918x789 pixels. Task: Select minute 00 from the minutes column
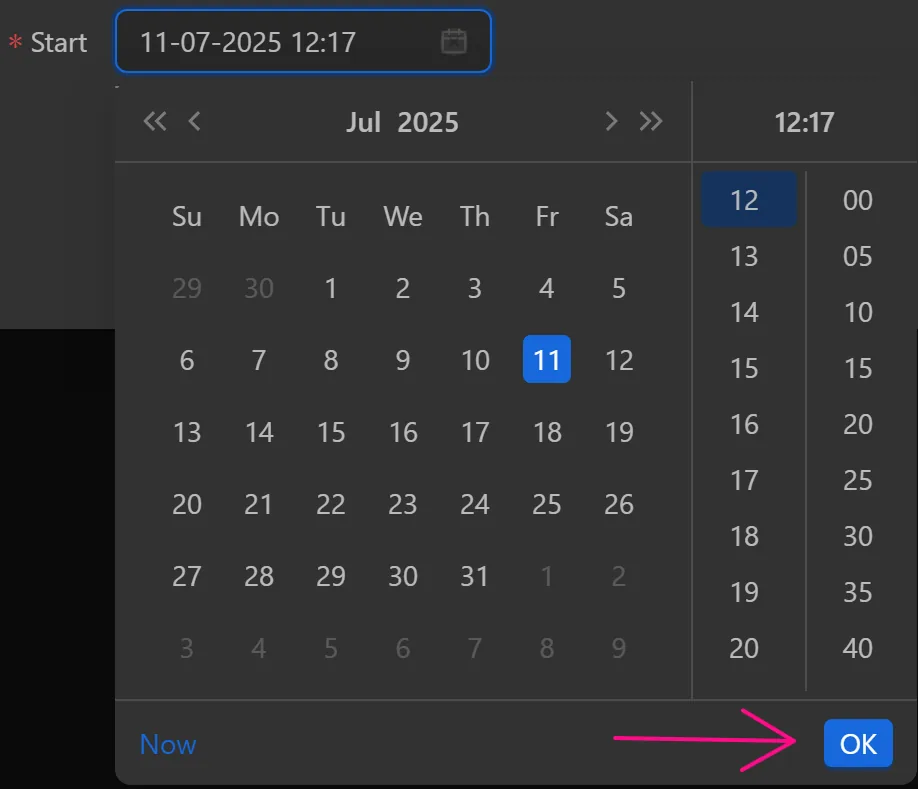tap(856, 200)
